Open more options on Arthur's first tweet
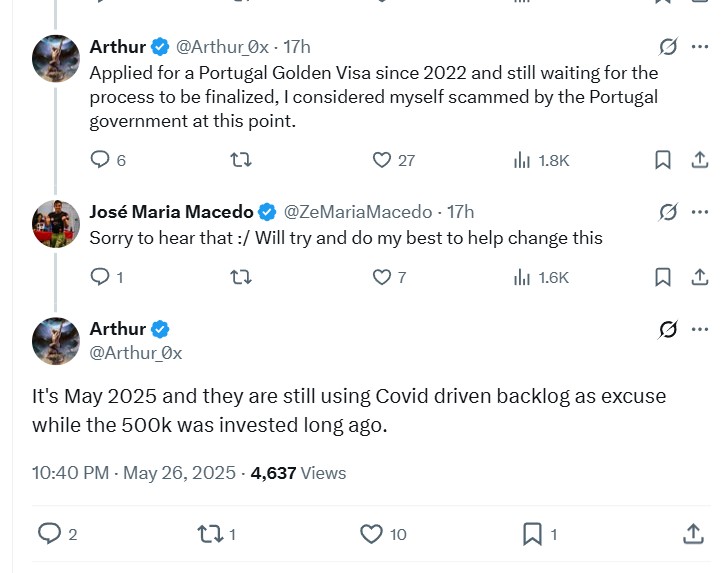Screen dimensions: 726x573 [x=701, y=46]
